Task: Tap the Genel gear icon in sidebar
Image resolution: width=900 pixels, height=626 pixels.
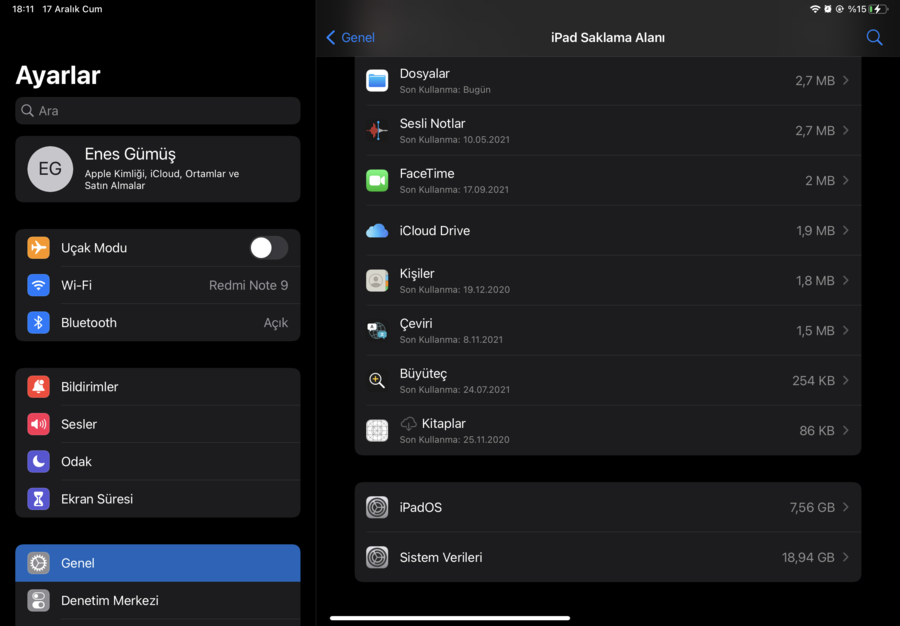Action: (38, 563)
